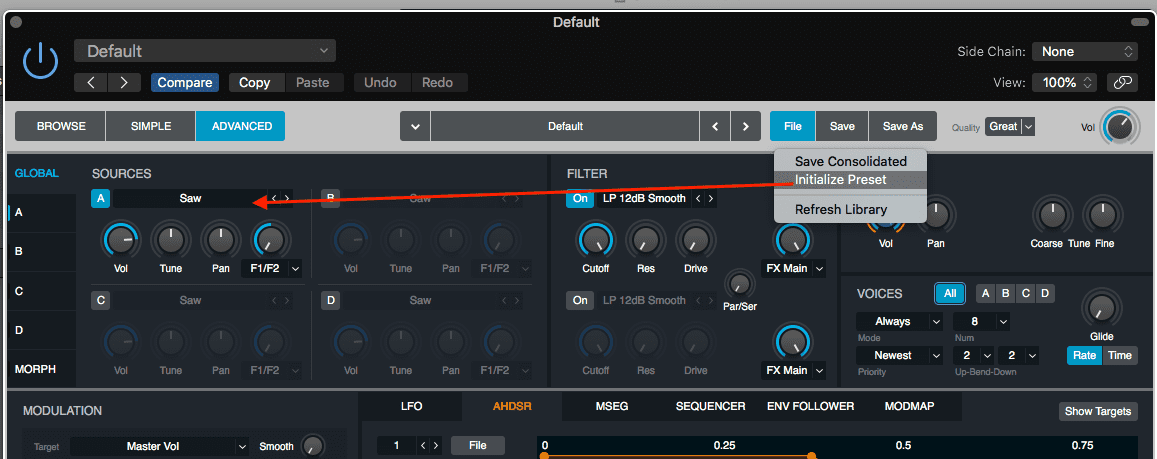The width and height of the screenshot is (1157, 459).
Task: Open the Side Chain dropdown
Action: click(1085, 51)
